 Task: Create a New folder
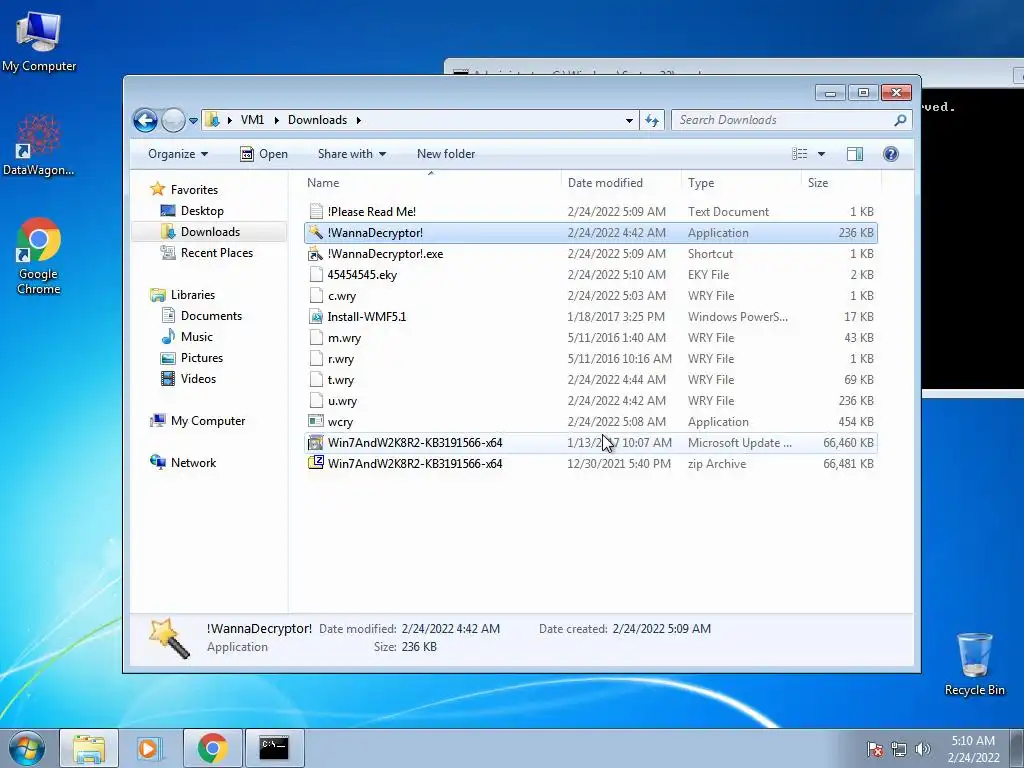446,154
